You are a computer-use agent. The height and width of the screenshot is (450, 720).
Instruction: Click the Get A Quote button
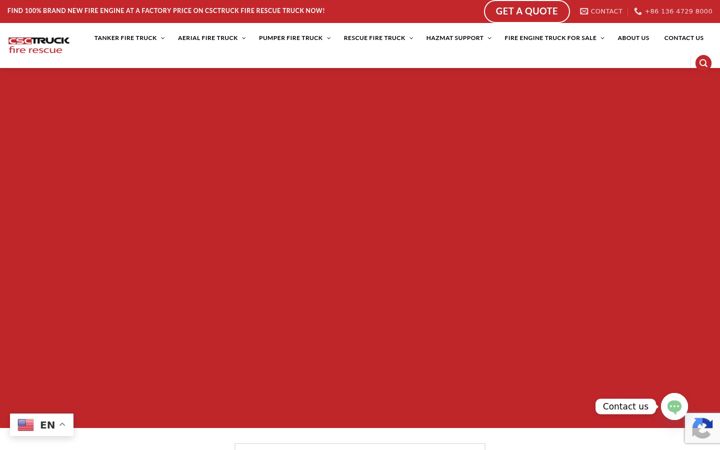point(527,11)
